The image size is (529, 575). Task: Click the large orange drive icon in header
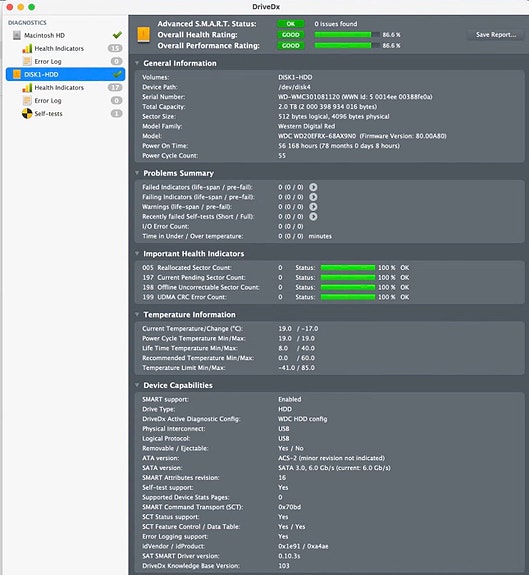pyautogui.click(x=143, y=35)
